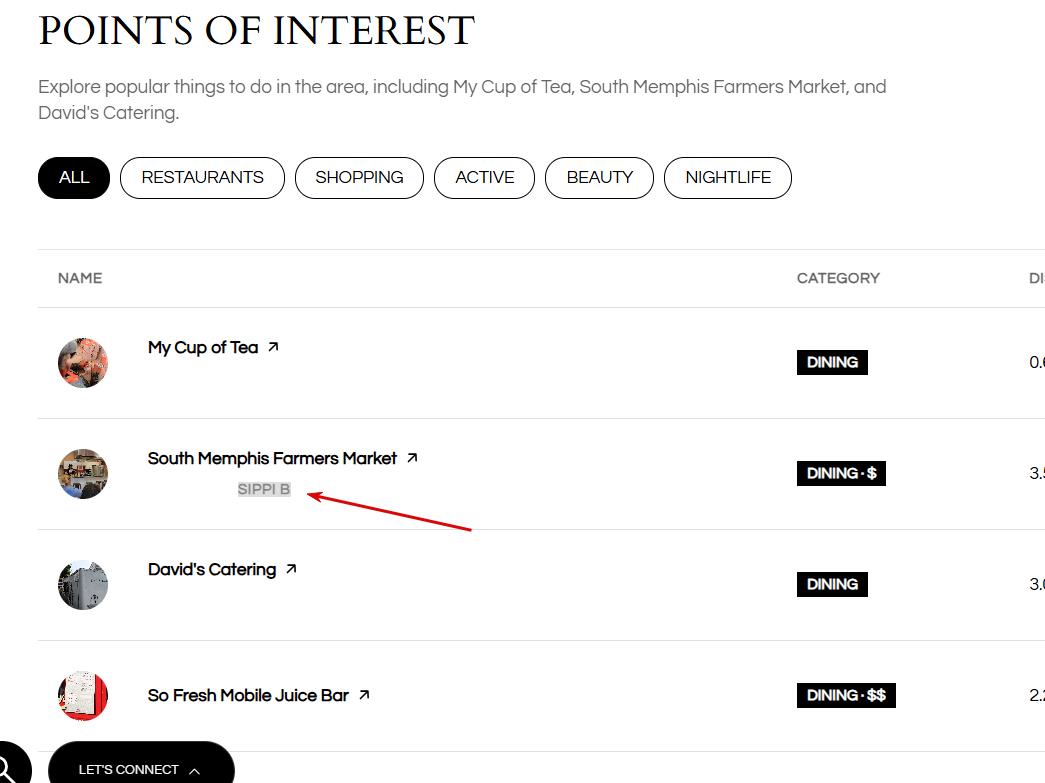The image size is (1045, 783).
Task: Switch to the ACTIVE filter
Action: pos(485,178)
